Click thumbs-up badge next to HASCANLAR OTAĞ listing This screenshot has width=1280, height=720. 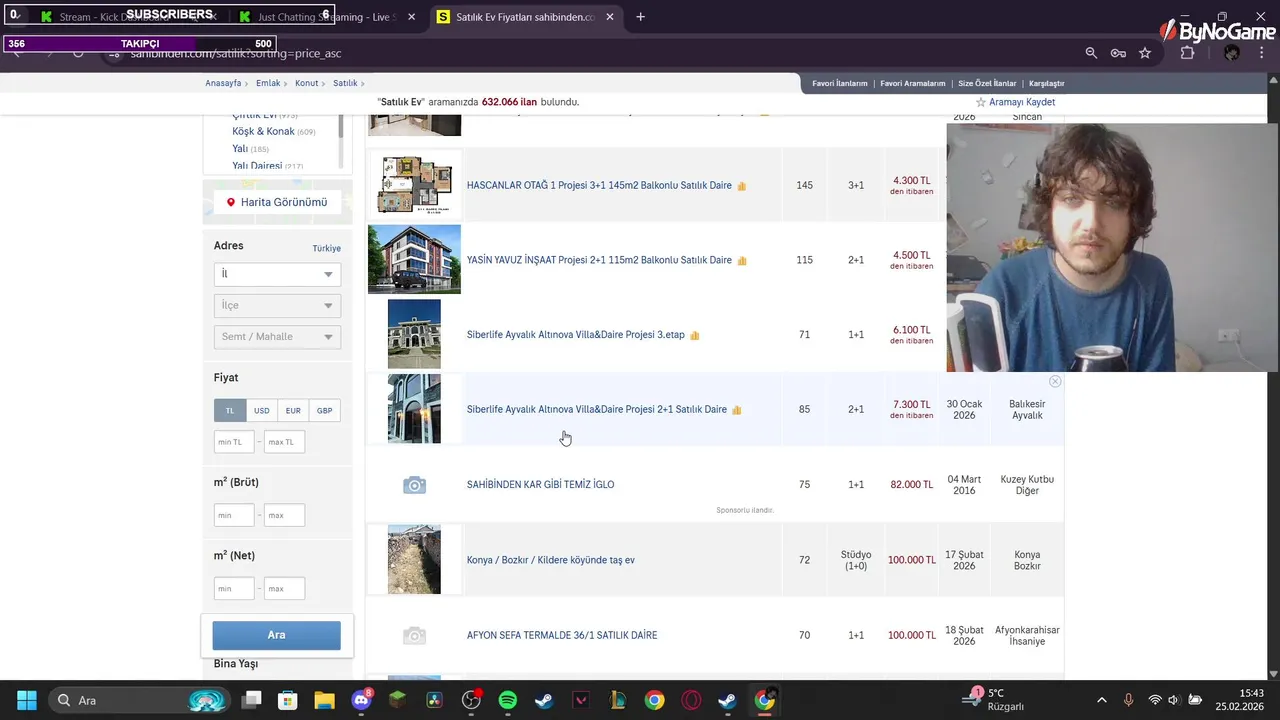click(741, 186)
